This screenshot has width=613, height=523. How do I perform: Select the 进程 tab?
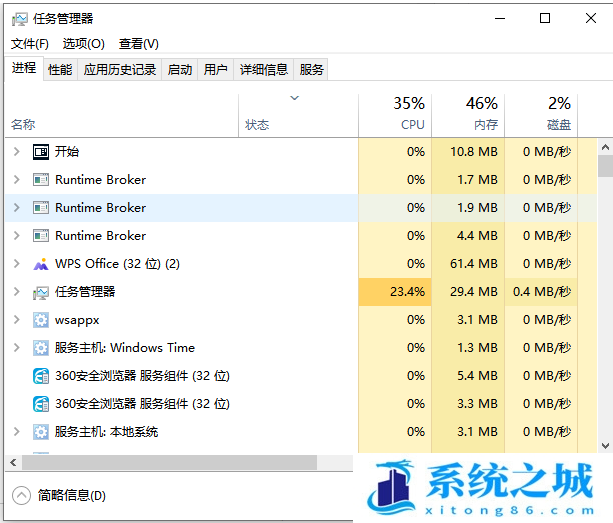click(x=24, y=68)
